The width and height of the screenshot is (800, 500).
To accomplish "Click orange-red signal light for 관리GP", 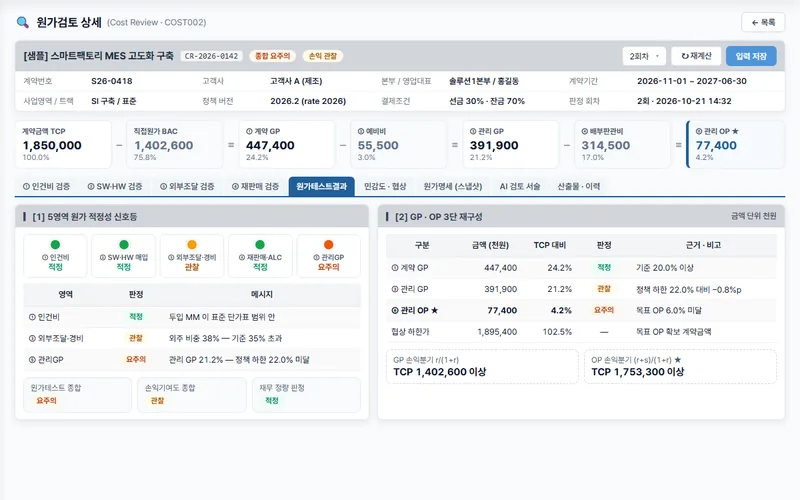I will [x=329, y=245].
